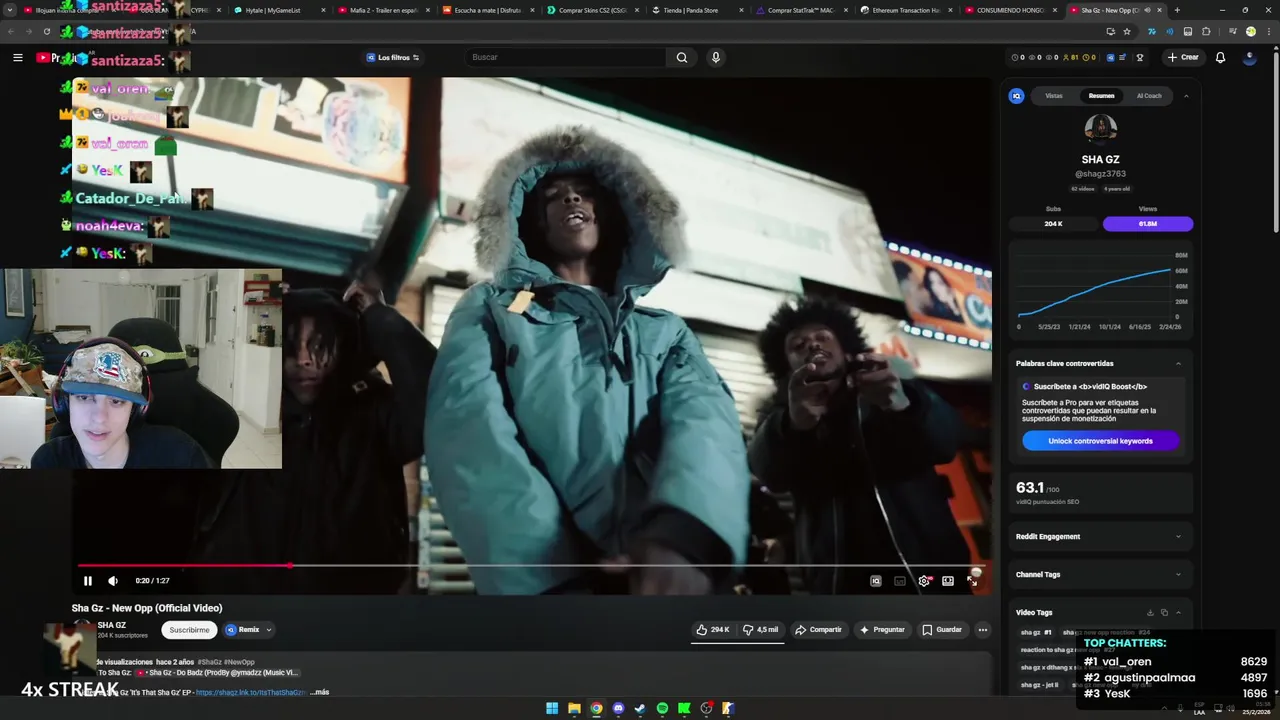Download the video tags
Screen dimensions: 1280x720
tap(1150, 613)
